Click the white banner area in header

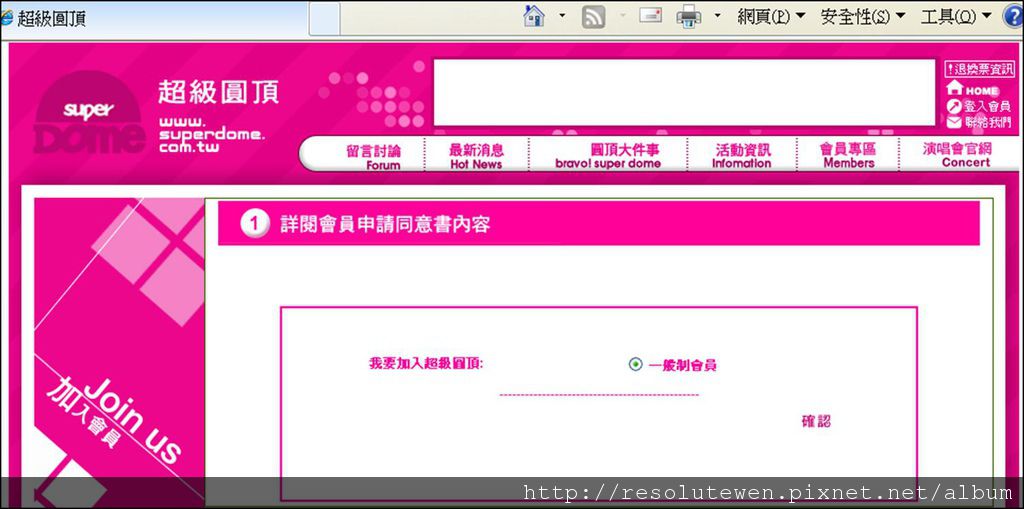[684, 92]
